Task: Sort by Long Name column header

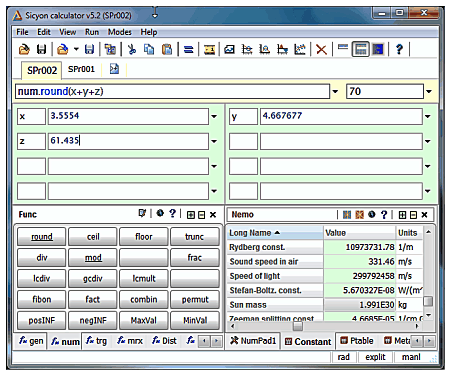Action: click(x=275, y=233)
